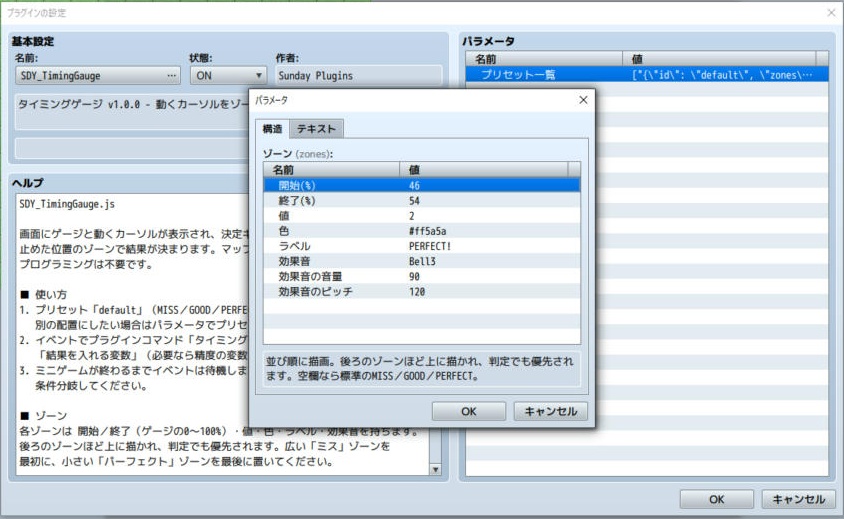Viewport: 844px width, 519px height.
Task: Click the プリセット一覧 JSON value cell
Action: (x=725, y=74)
